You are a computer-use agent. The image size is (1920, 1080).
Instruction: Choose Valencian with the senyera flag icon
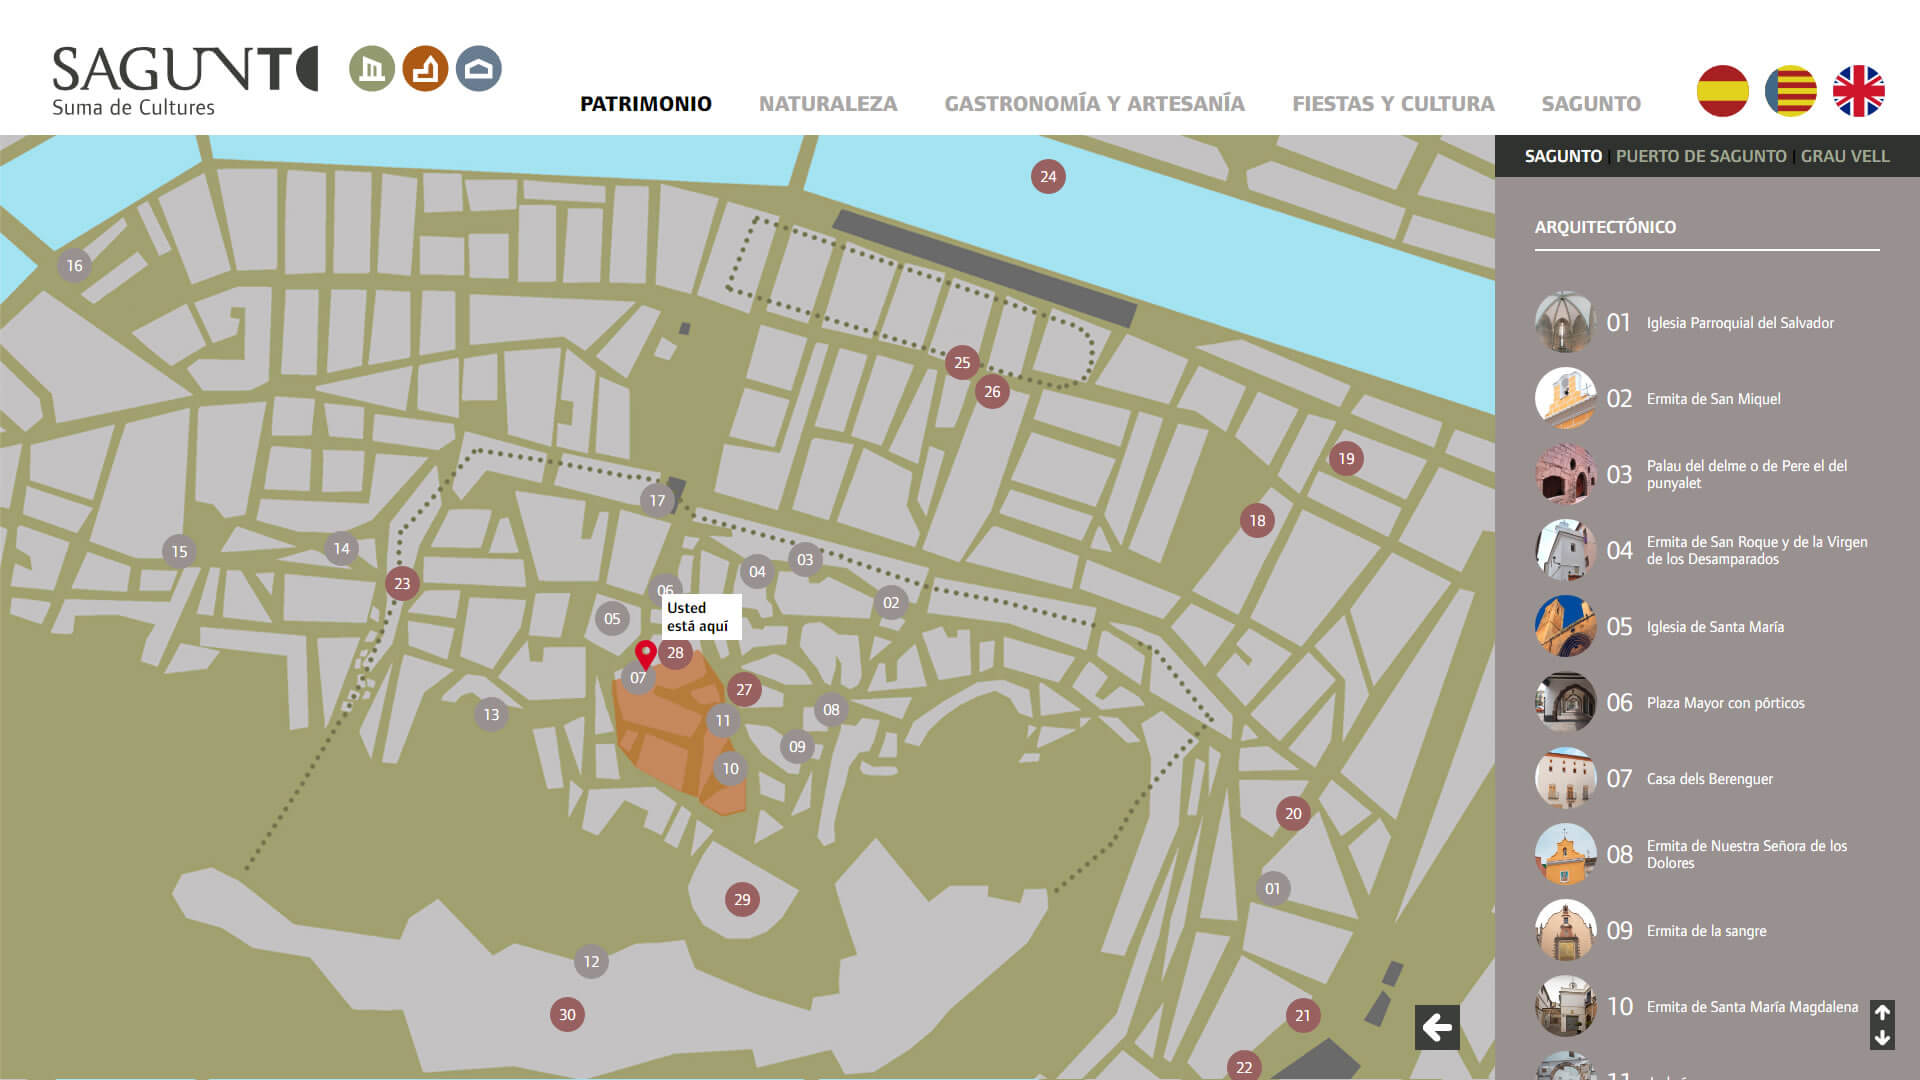[1789, 90]
